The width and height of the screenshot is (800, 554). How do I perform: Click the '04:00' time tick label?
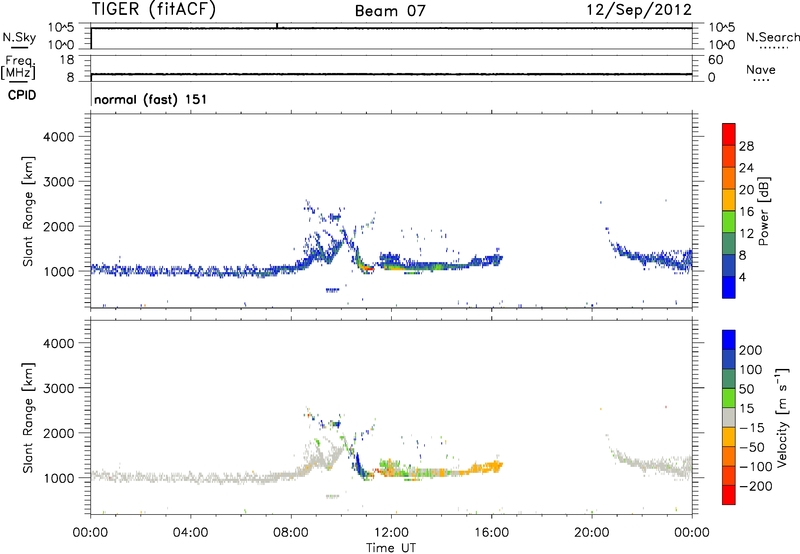190,533
